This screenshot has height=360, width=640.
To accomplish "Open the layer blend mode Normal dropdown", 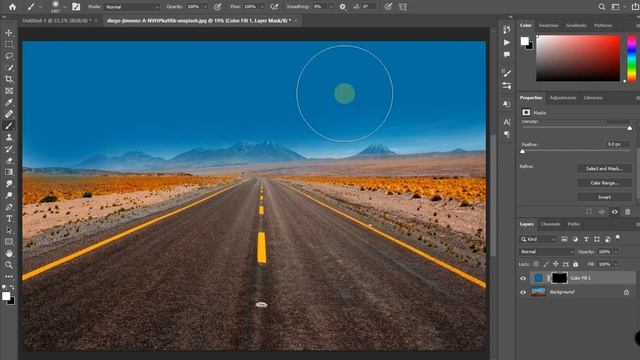I will 547,252.
